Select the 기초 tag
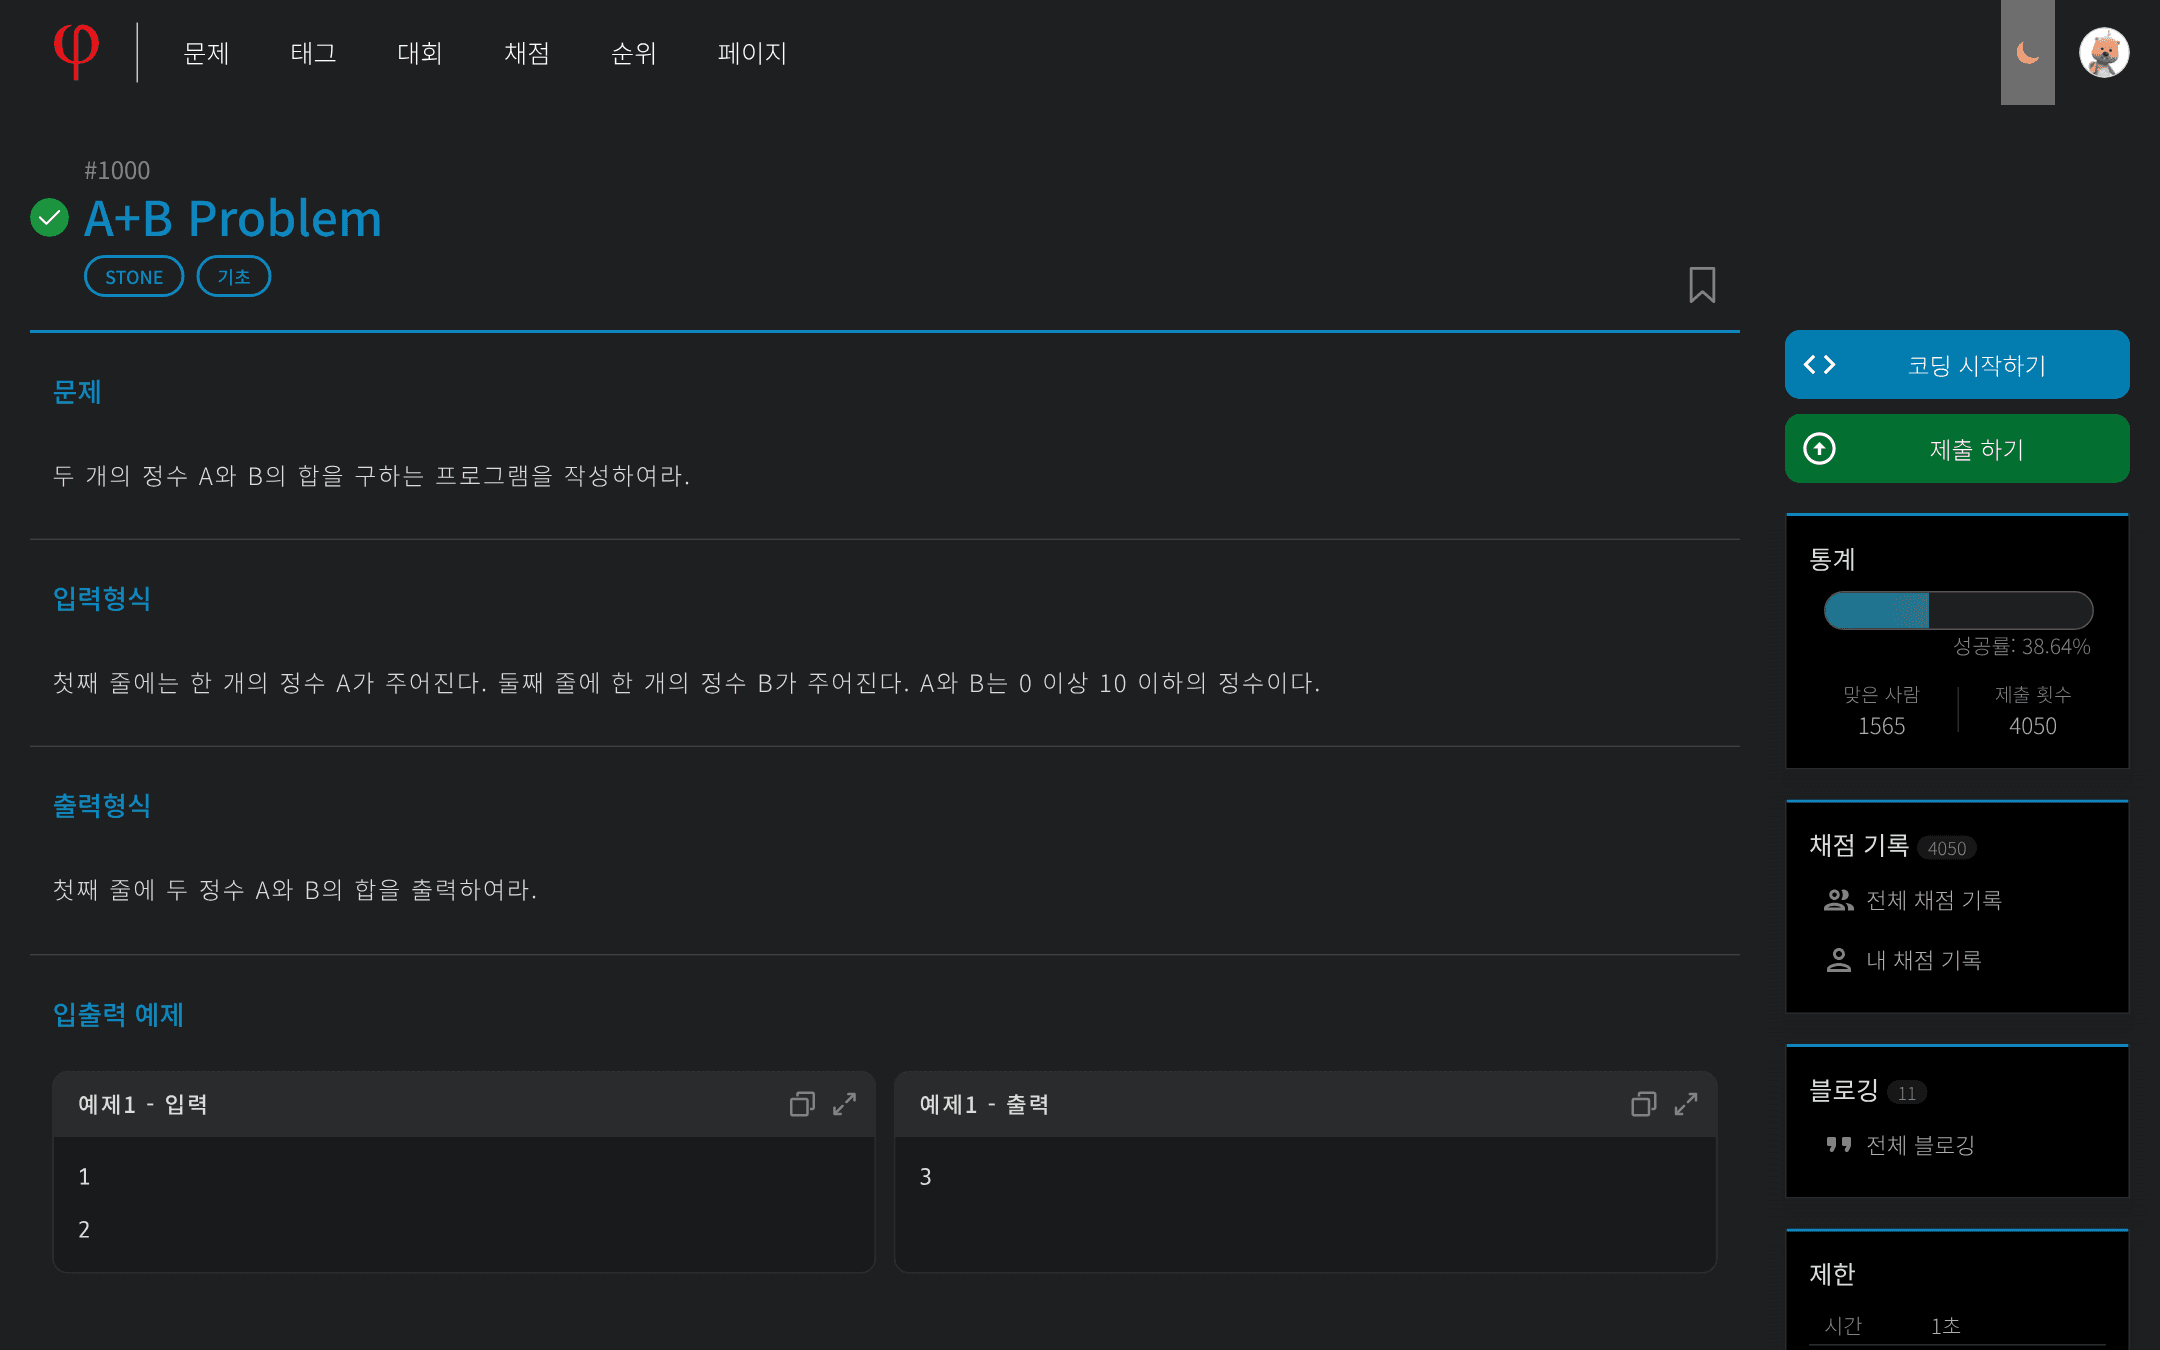Screen dimensions: 2160x1350 pos(234,277)
